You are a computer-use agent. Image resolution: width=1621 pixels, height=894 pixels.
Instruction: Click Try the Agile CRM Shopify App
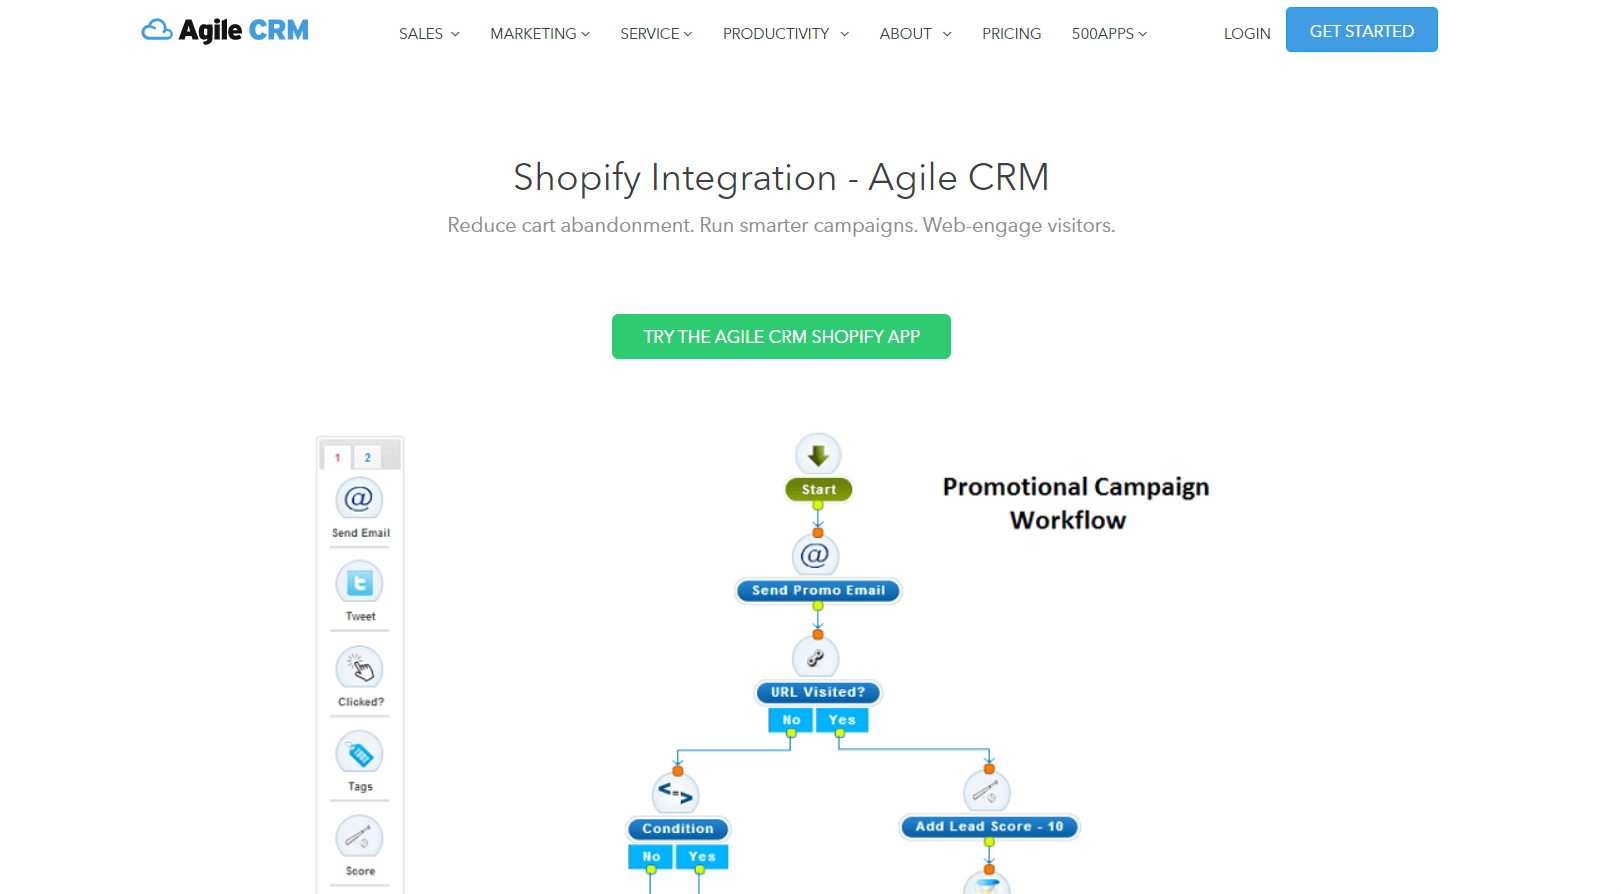click(781, 337)
